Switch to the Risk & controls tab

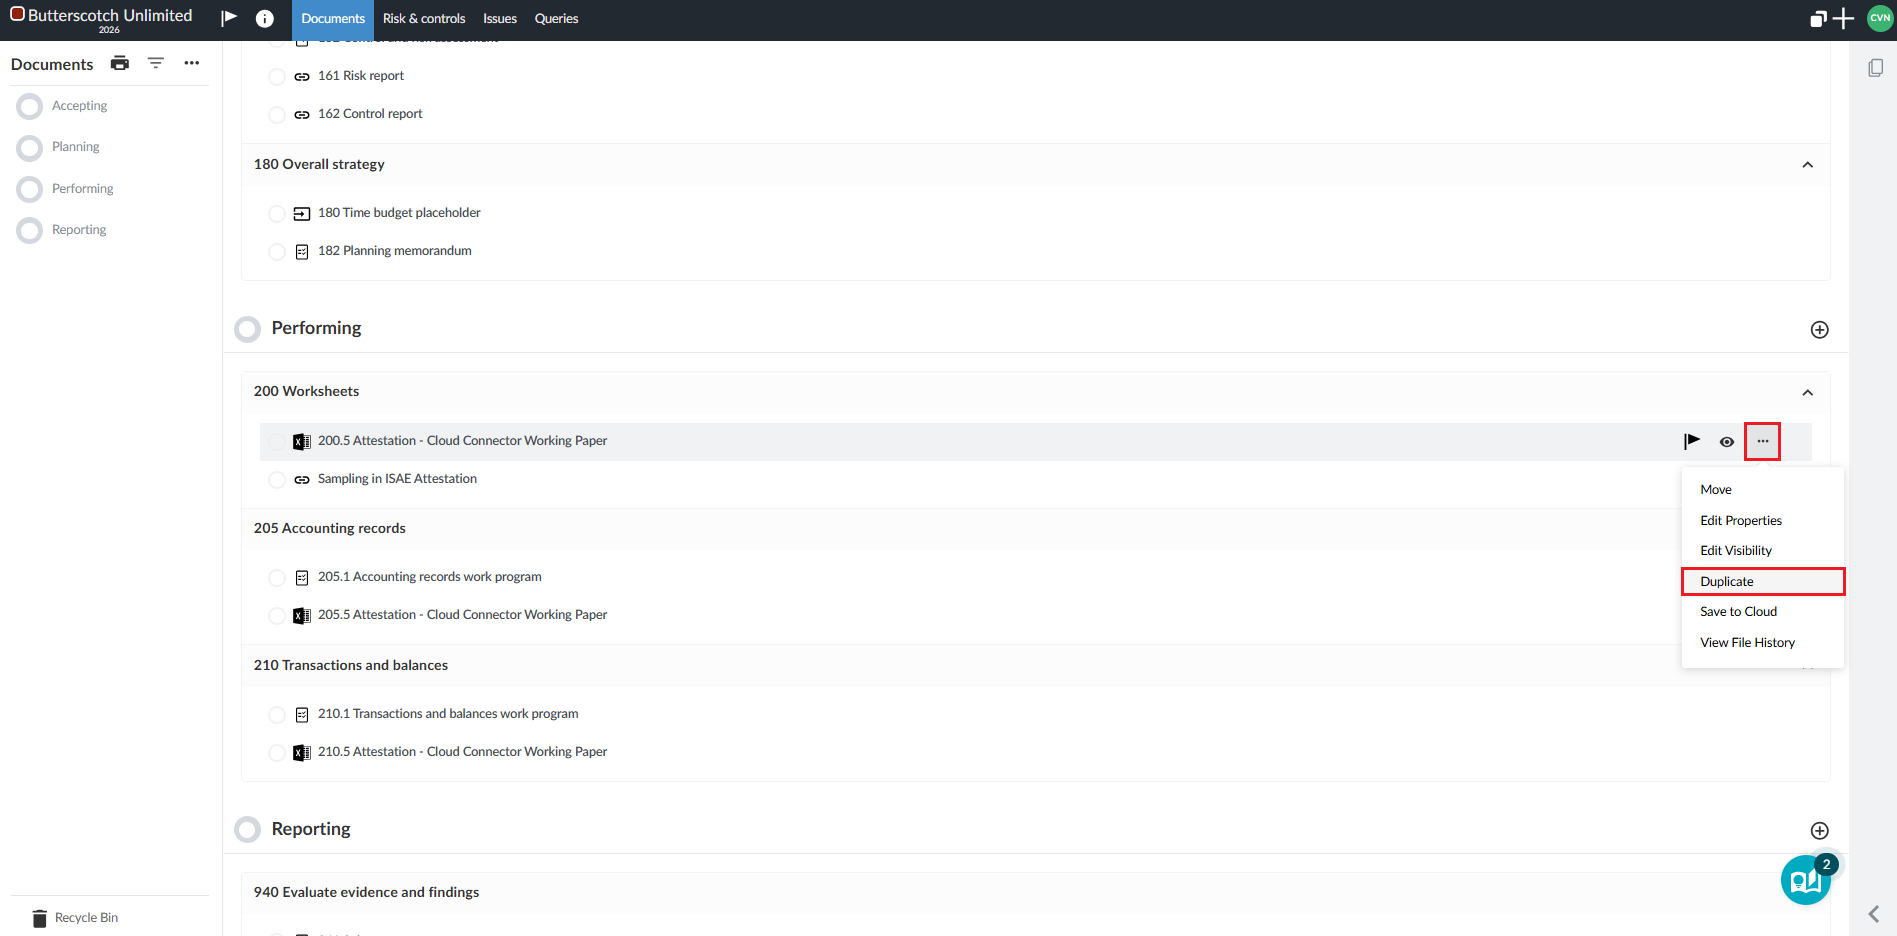click(x=424, y=19)
